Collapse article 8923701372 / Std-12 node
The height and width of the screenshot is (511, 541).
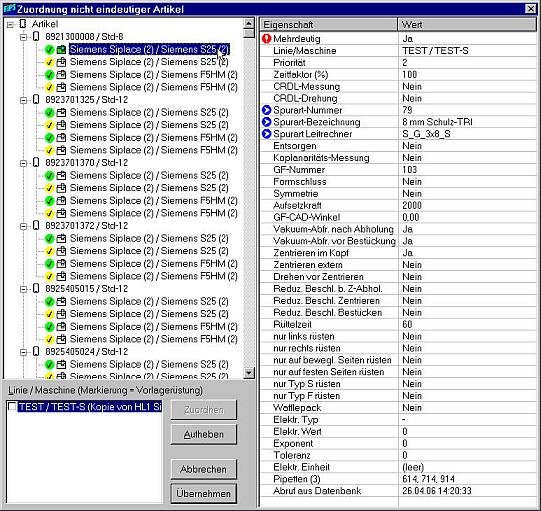tap(23, 226)
